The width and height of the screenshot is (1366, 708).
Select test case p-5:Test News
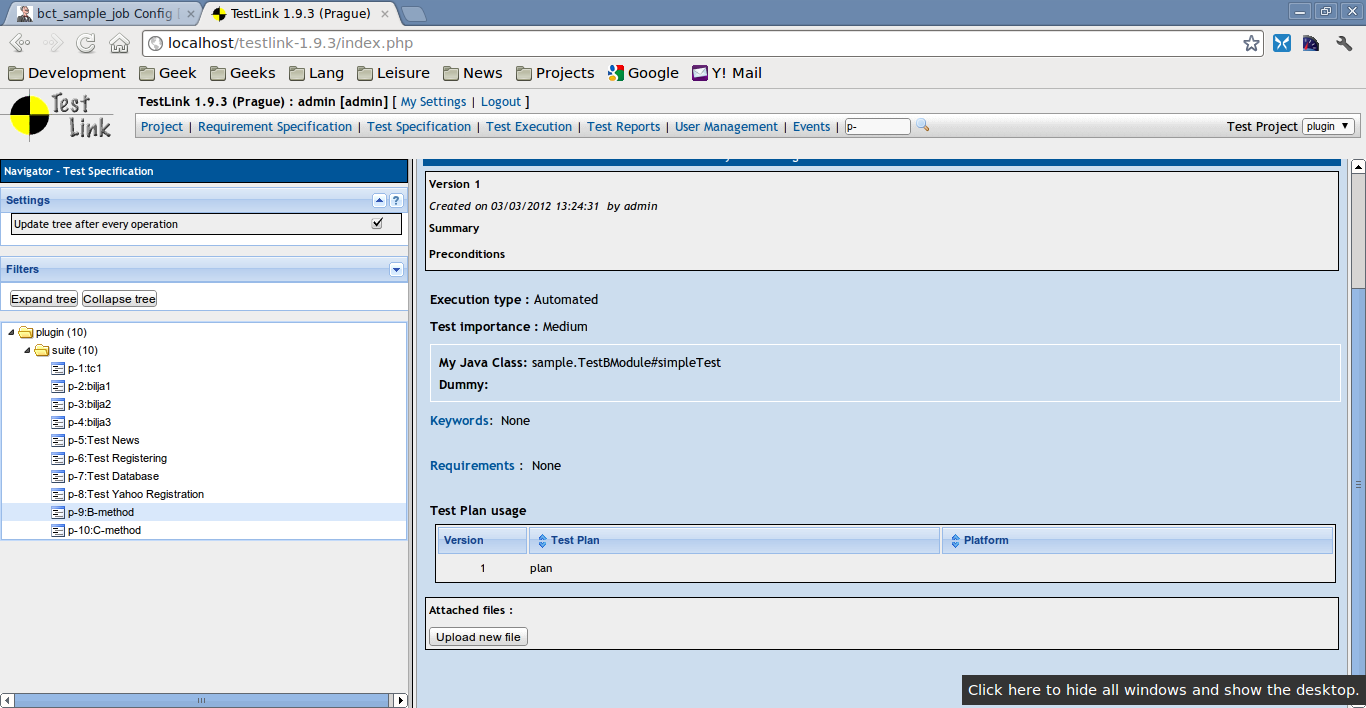(x=103, y=440)
